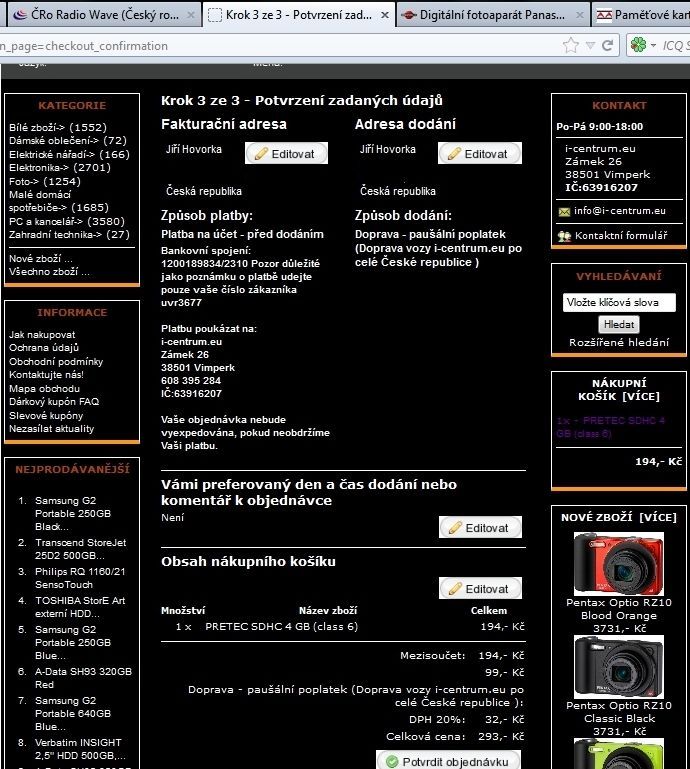Open the Jak nakupovat info page

pyautogui.click(x=42, y=334)
